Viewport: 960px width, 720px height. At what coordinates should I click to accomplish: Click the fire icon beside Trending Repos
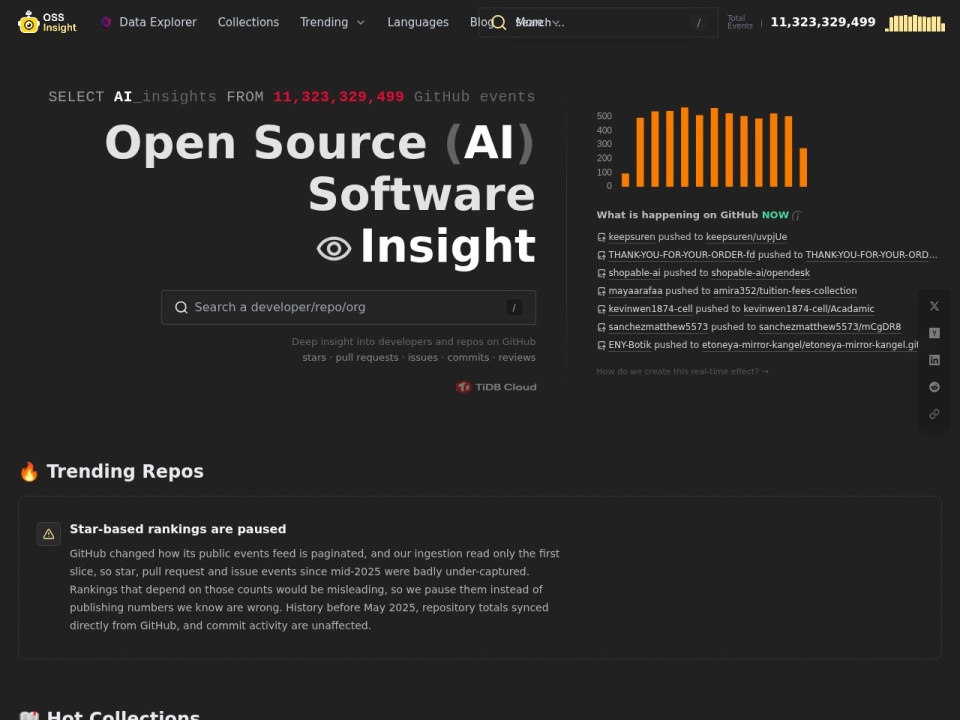point(29,471)
